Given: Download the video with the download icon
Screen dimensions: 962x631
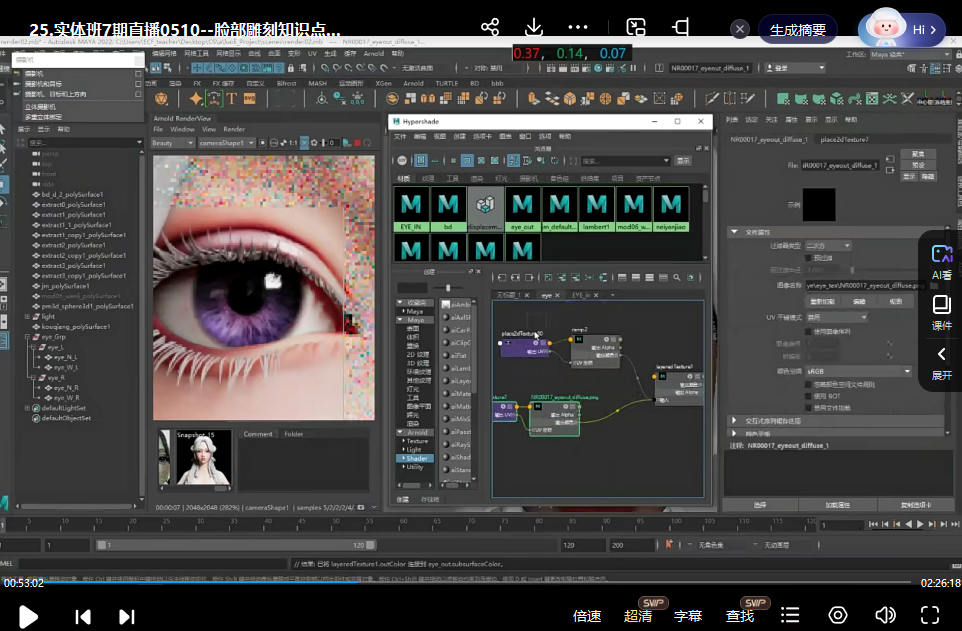Looking at the screenshot, I should coord(534,27).
